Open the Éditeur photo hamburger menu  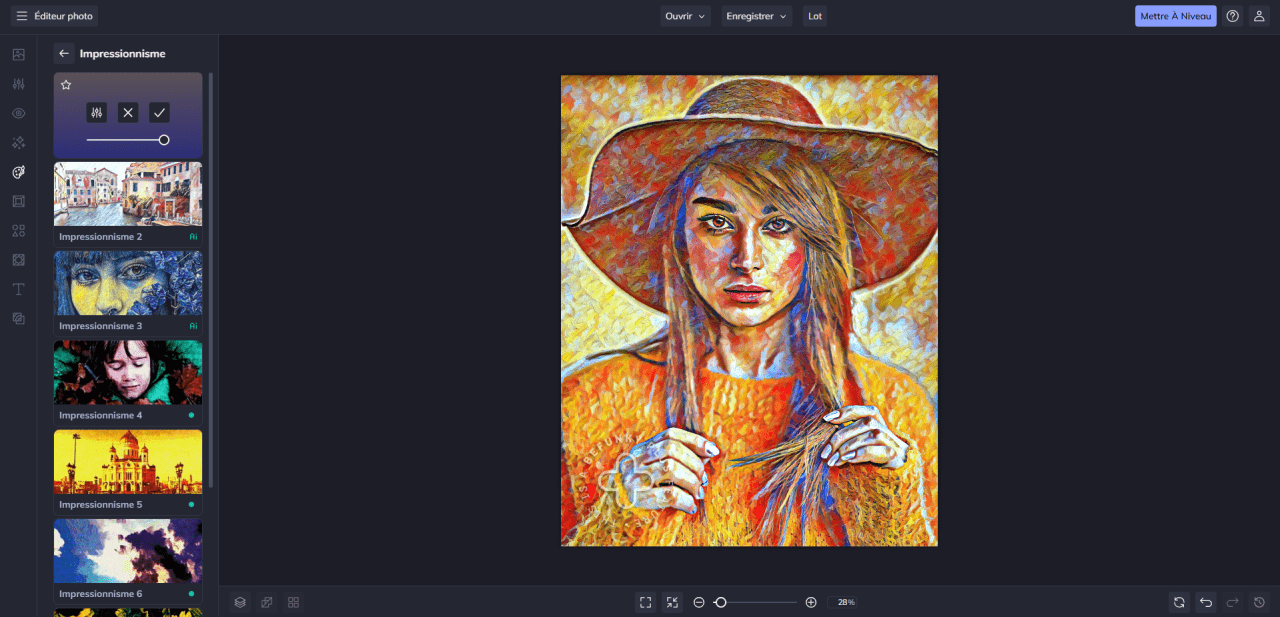coord(21,16)
